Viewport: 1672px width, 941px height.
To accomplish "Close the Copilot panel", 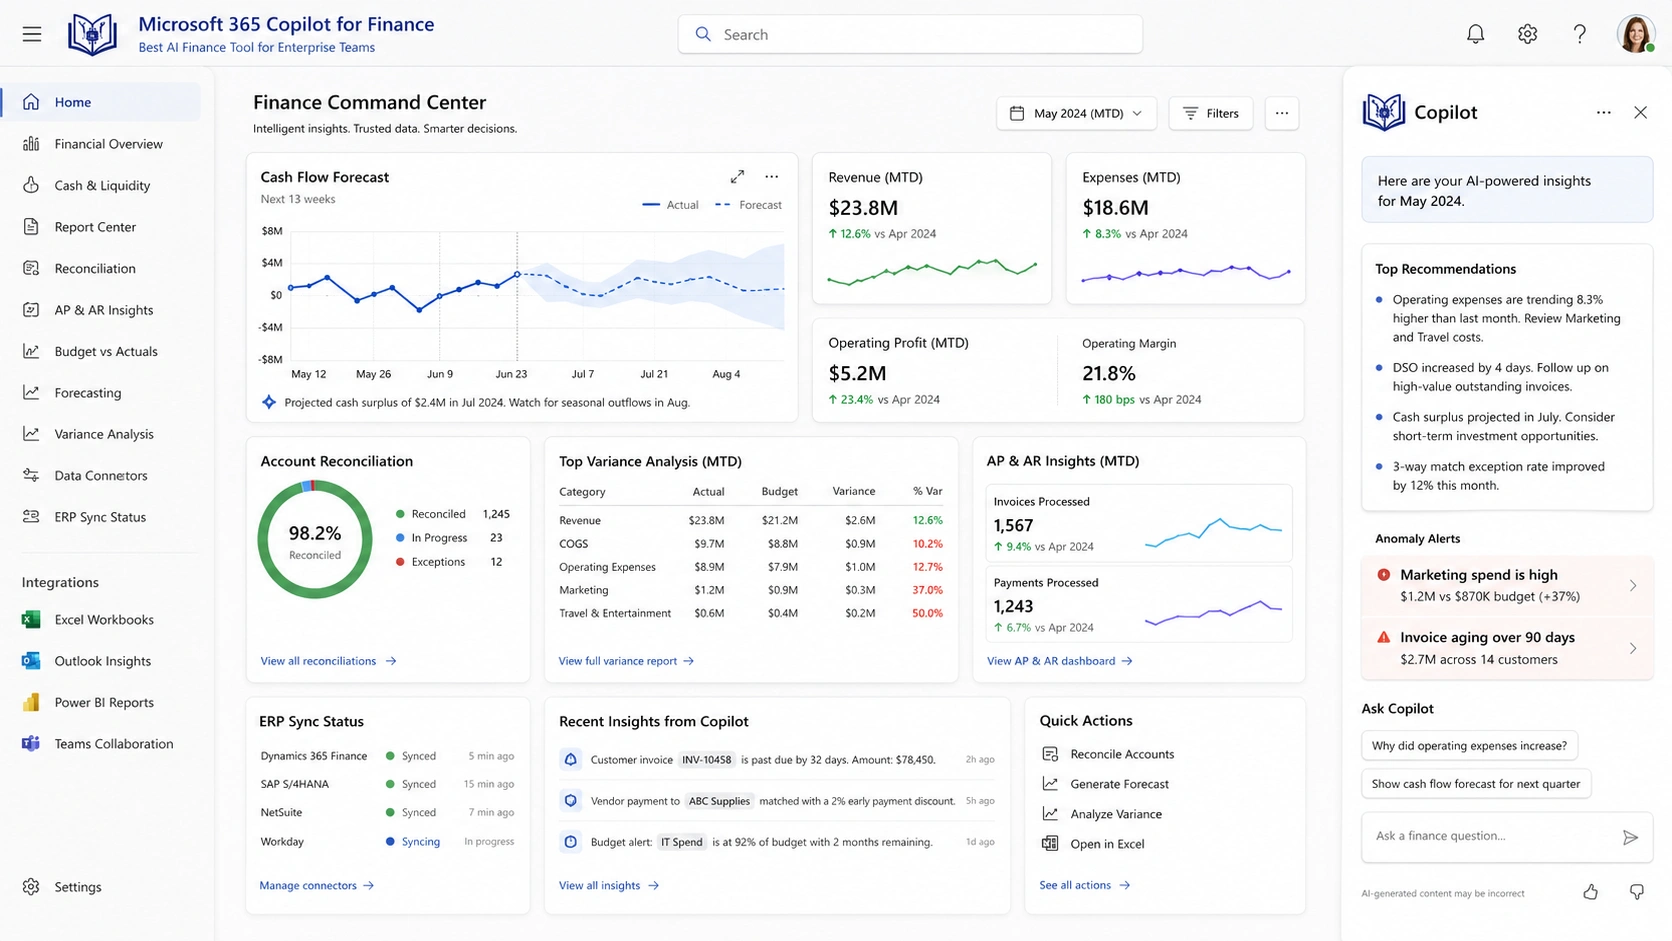I will click(x=1640, y=113).
